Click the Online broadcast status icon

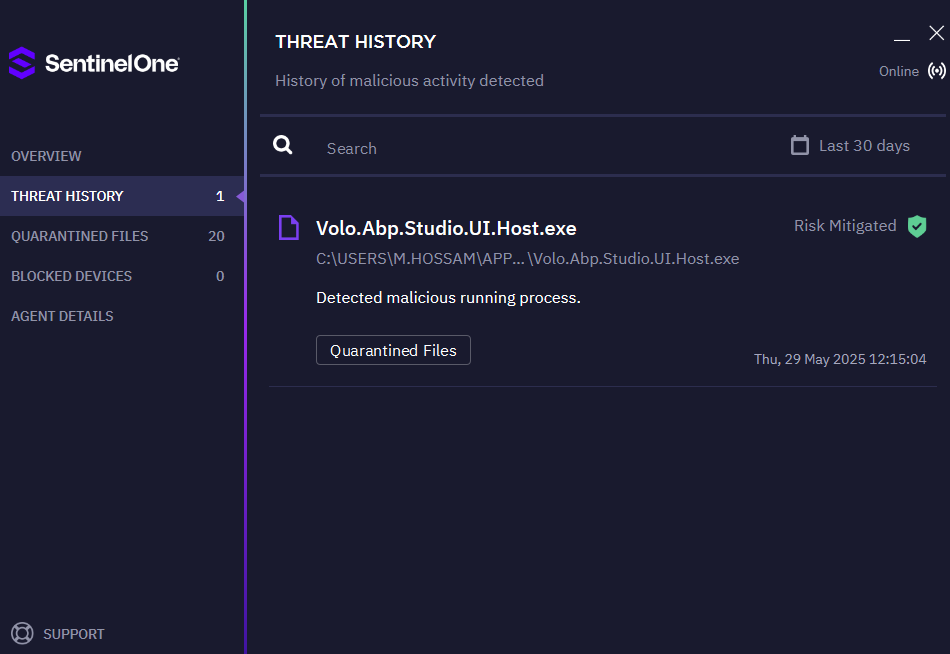[936, 71]
